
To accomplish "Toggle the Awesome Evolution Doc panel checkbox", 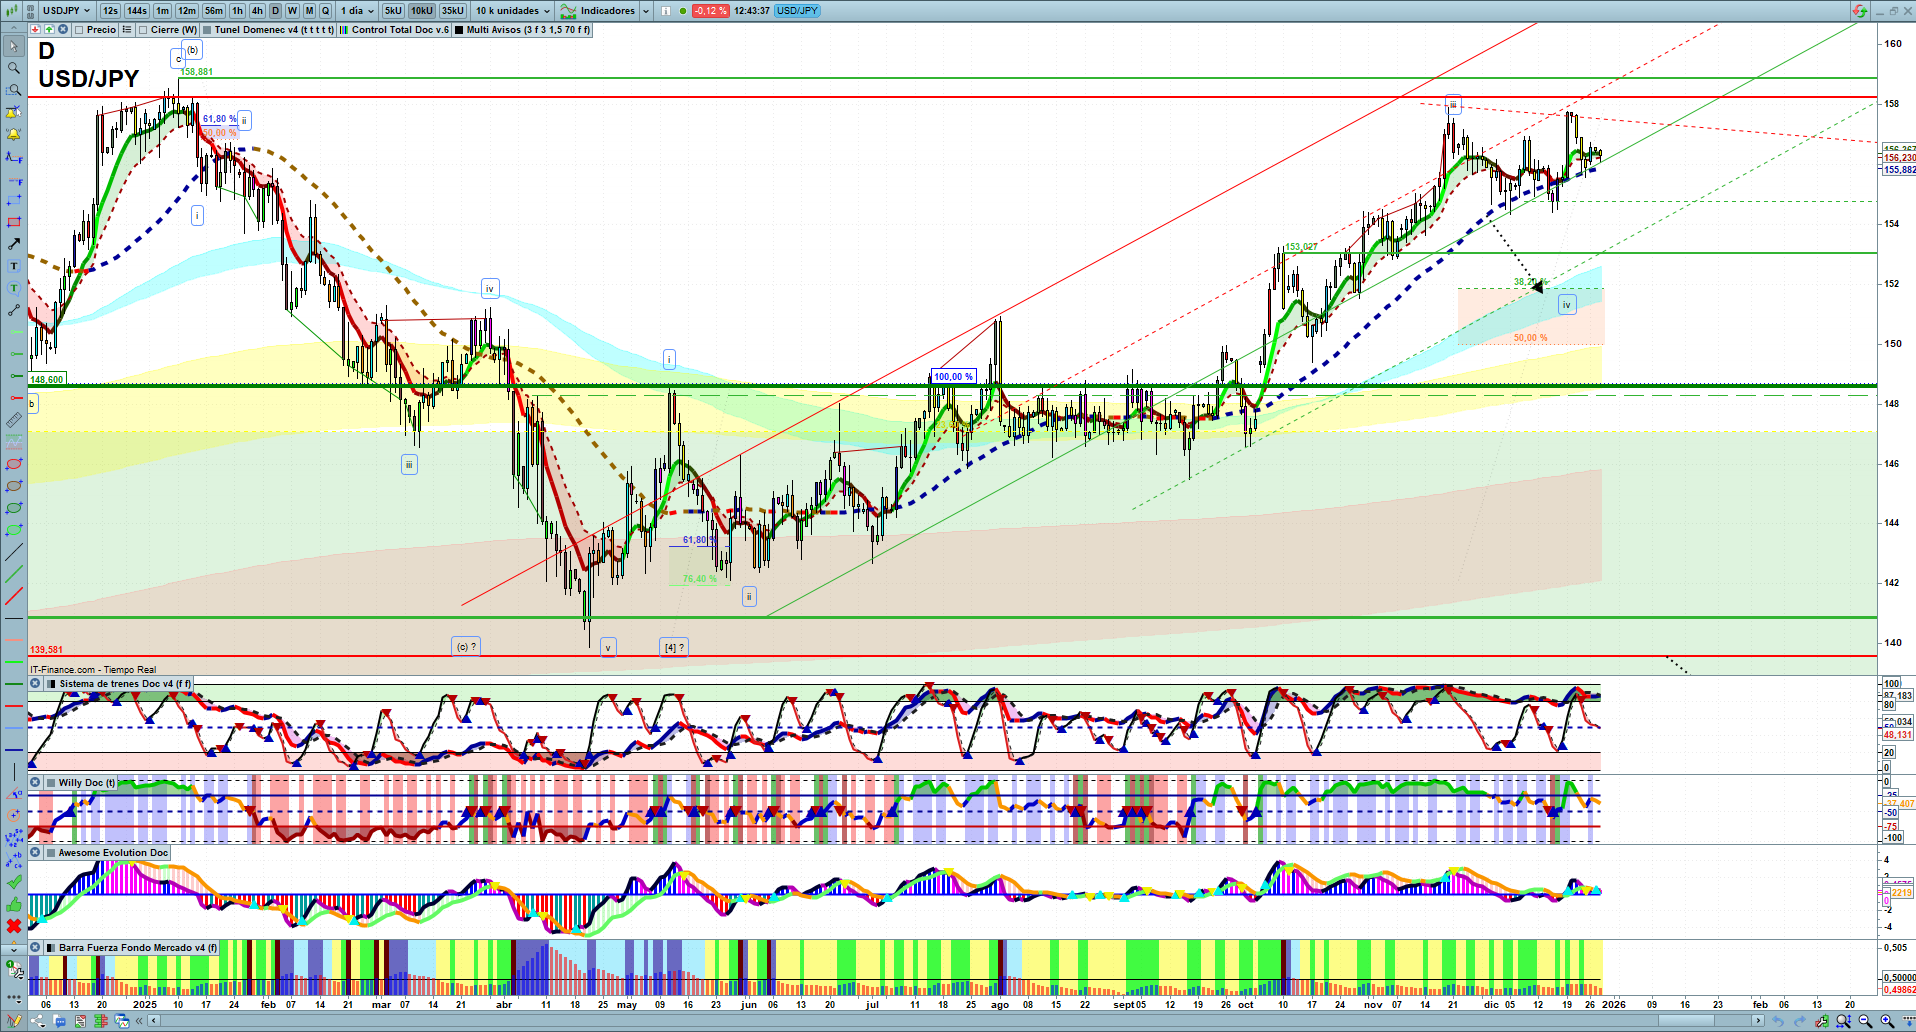I will pyautogui.click(x=51, y=853).
